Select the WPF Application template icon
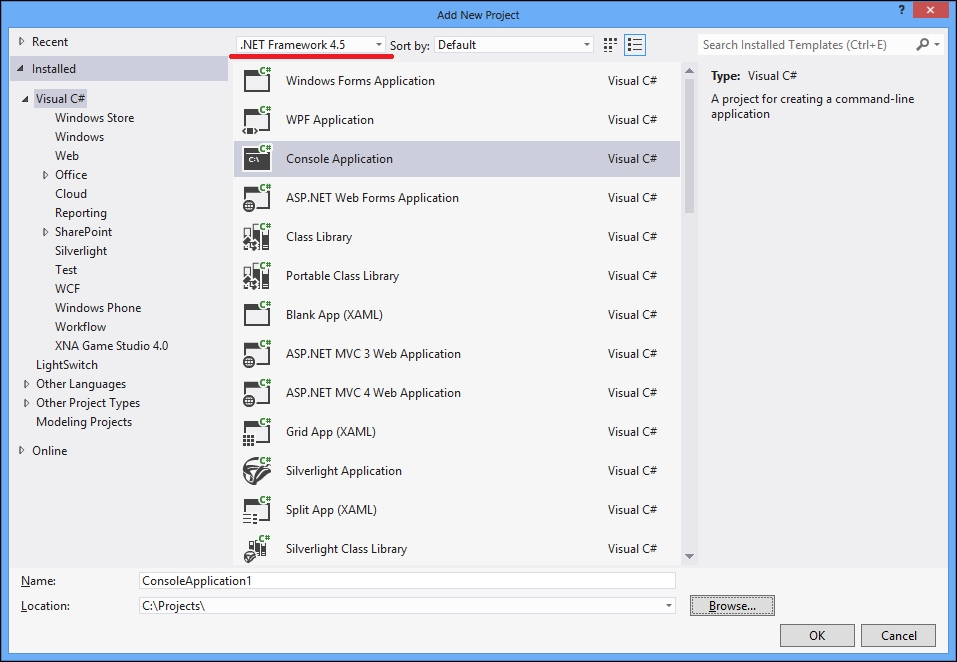This screenshot has width=957, height=662. [x=257, y=120]
